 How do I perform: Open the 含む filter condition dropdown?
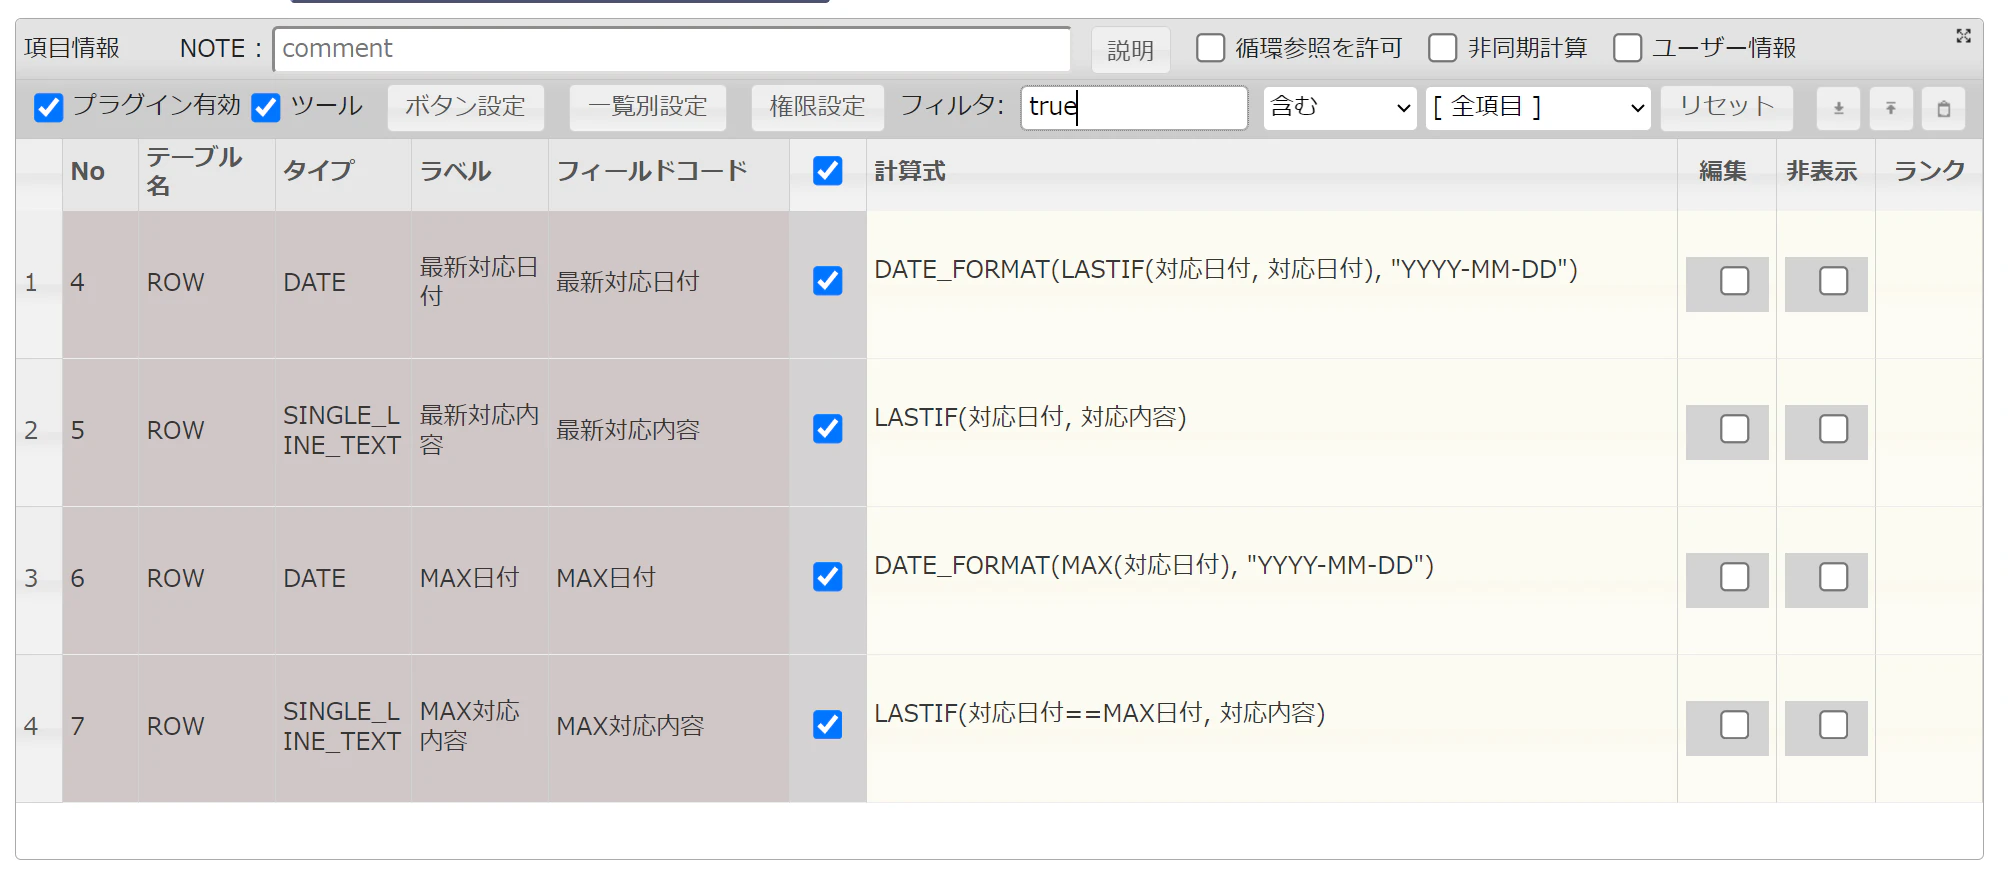click(x=1341, y=107)
